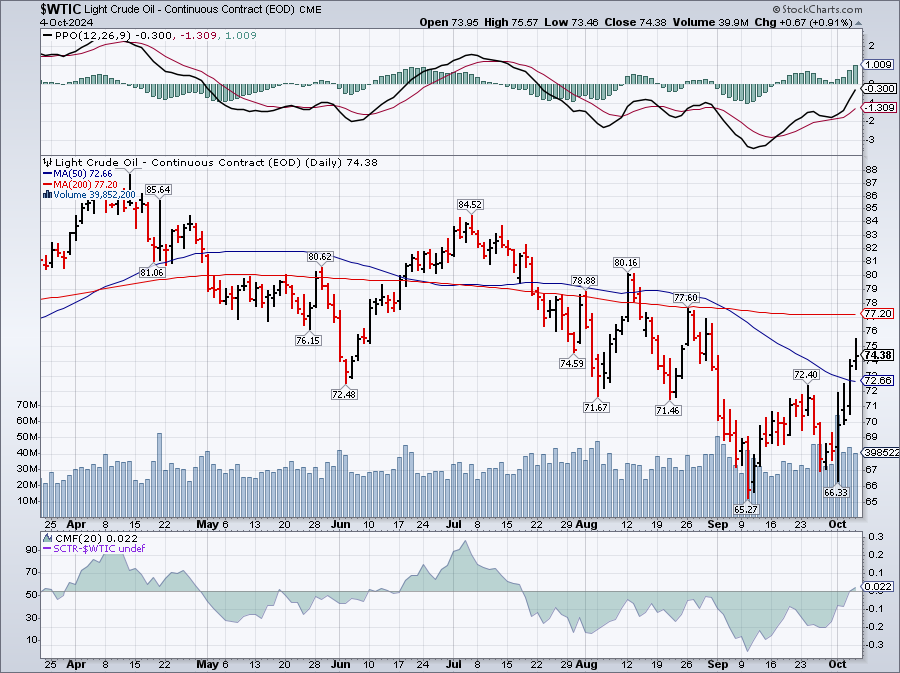
Task: Click the price bars icon before Light Crude Oil legend
Action: (45, 162)
